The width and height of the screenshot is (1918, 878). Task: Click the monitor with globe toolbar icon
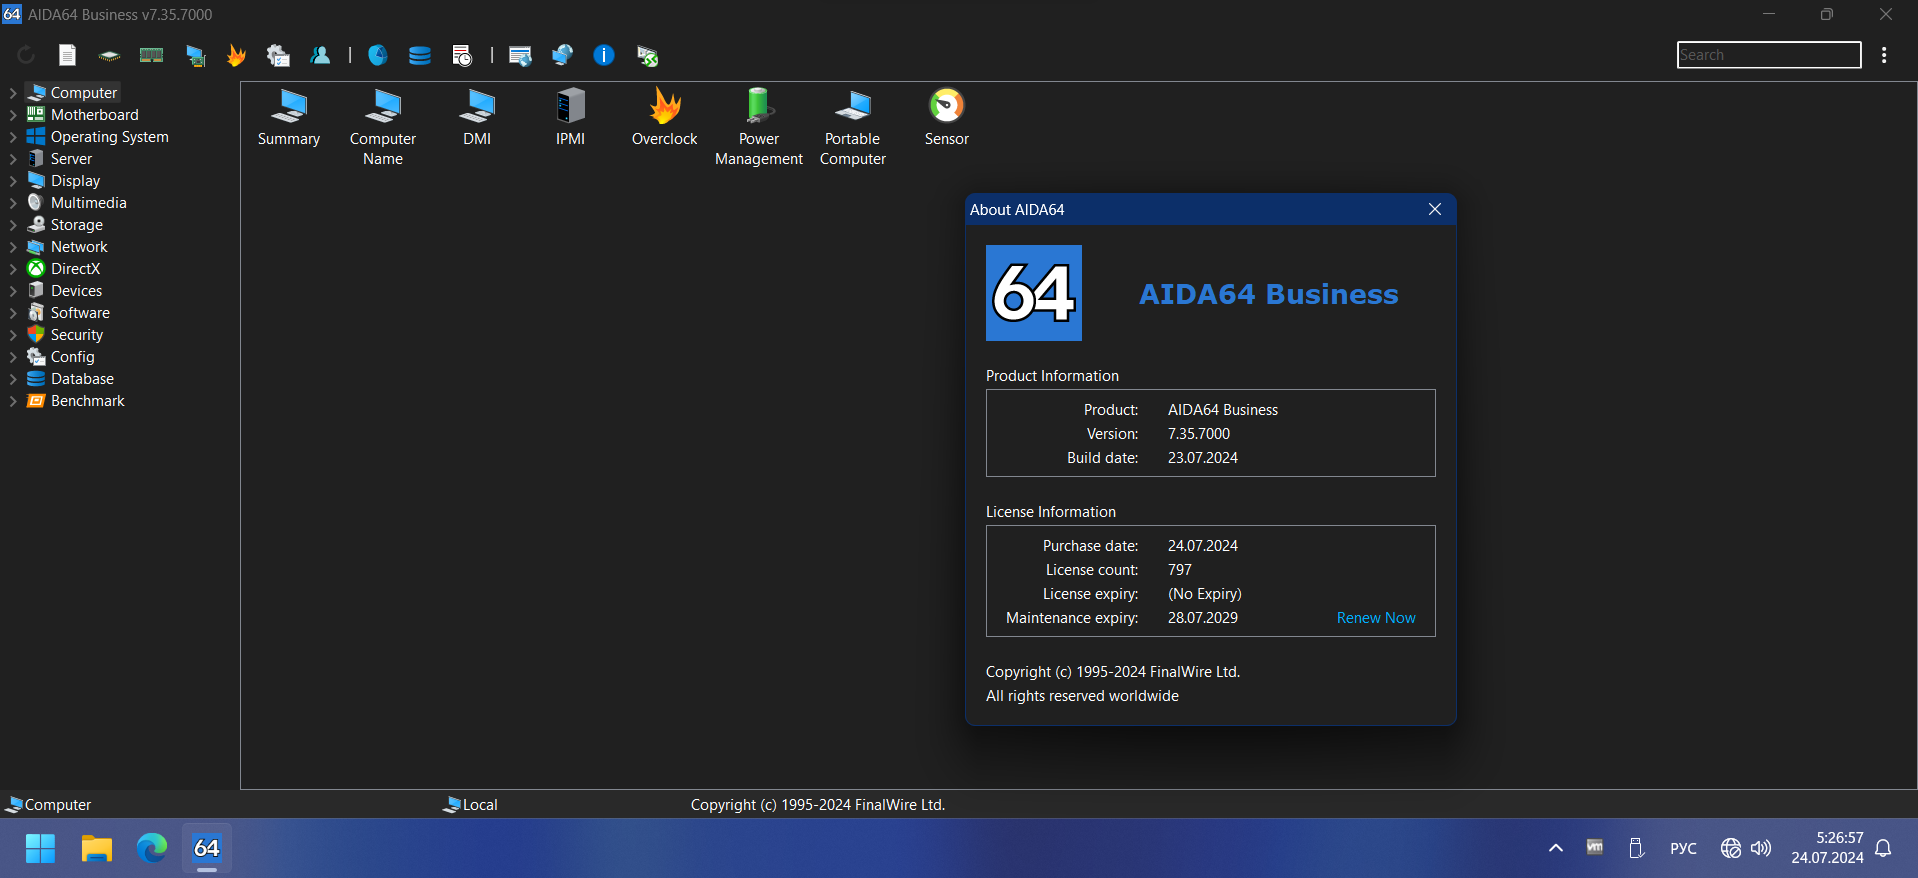[562, 55]
